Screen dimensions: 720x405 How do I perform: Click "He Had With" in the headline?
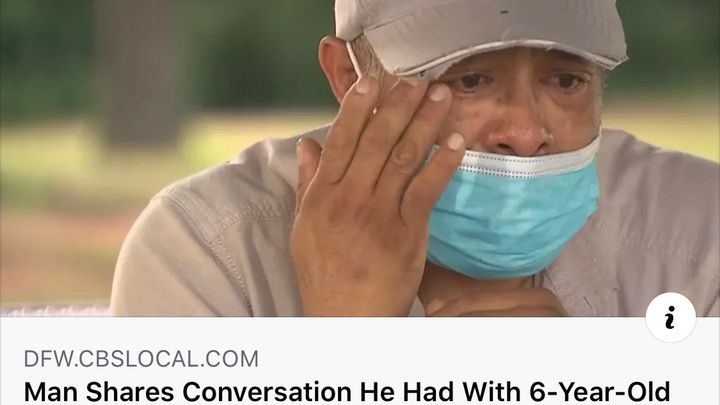(440, 392)
